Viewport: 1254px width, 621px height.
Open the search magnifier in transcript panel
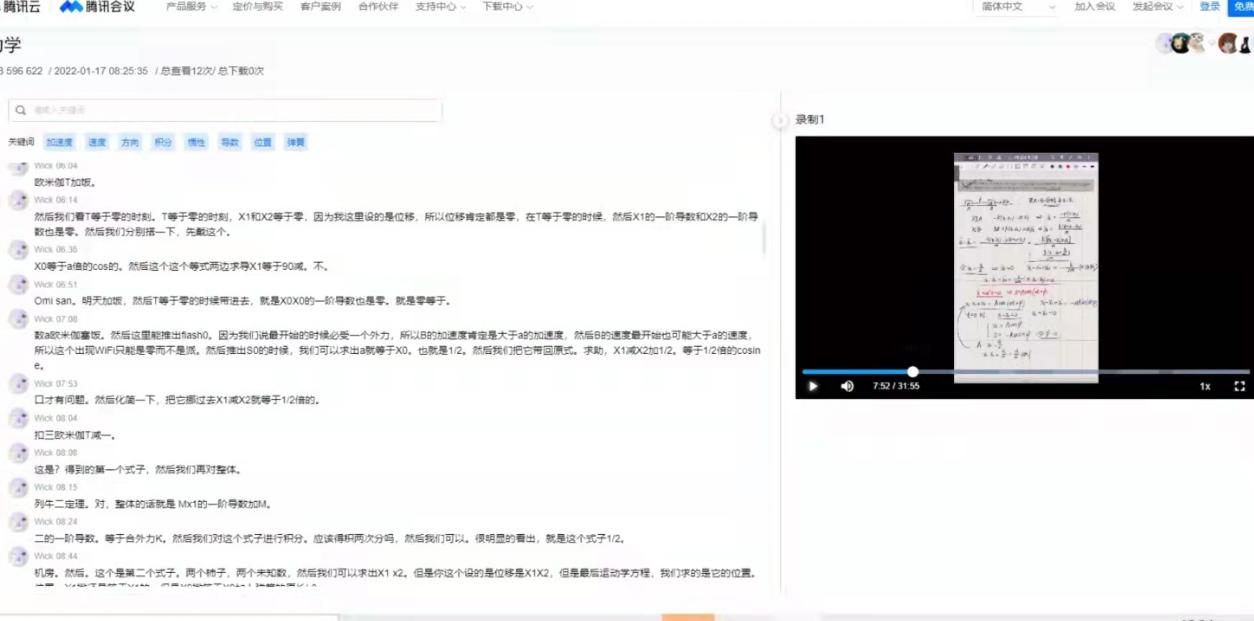[22, 109]
